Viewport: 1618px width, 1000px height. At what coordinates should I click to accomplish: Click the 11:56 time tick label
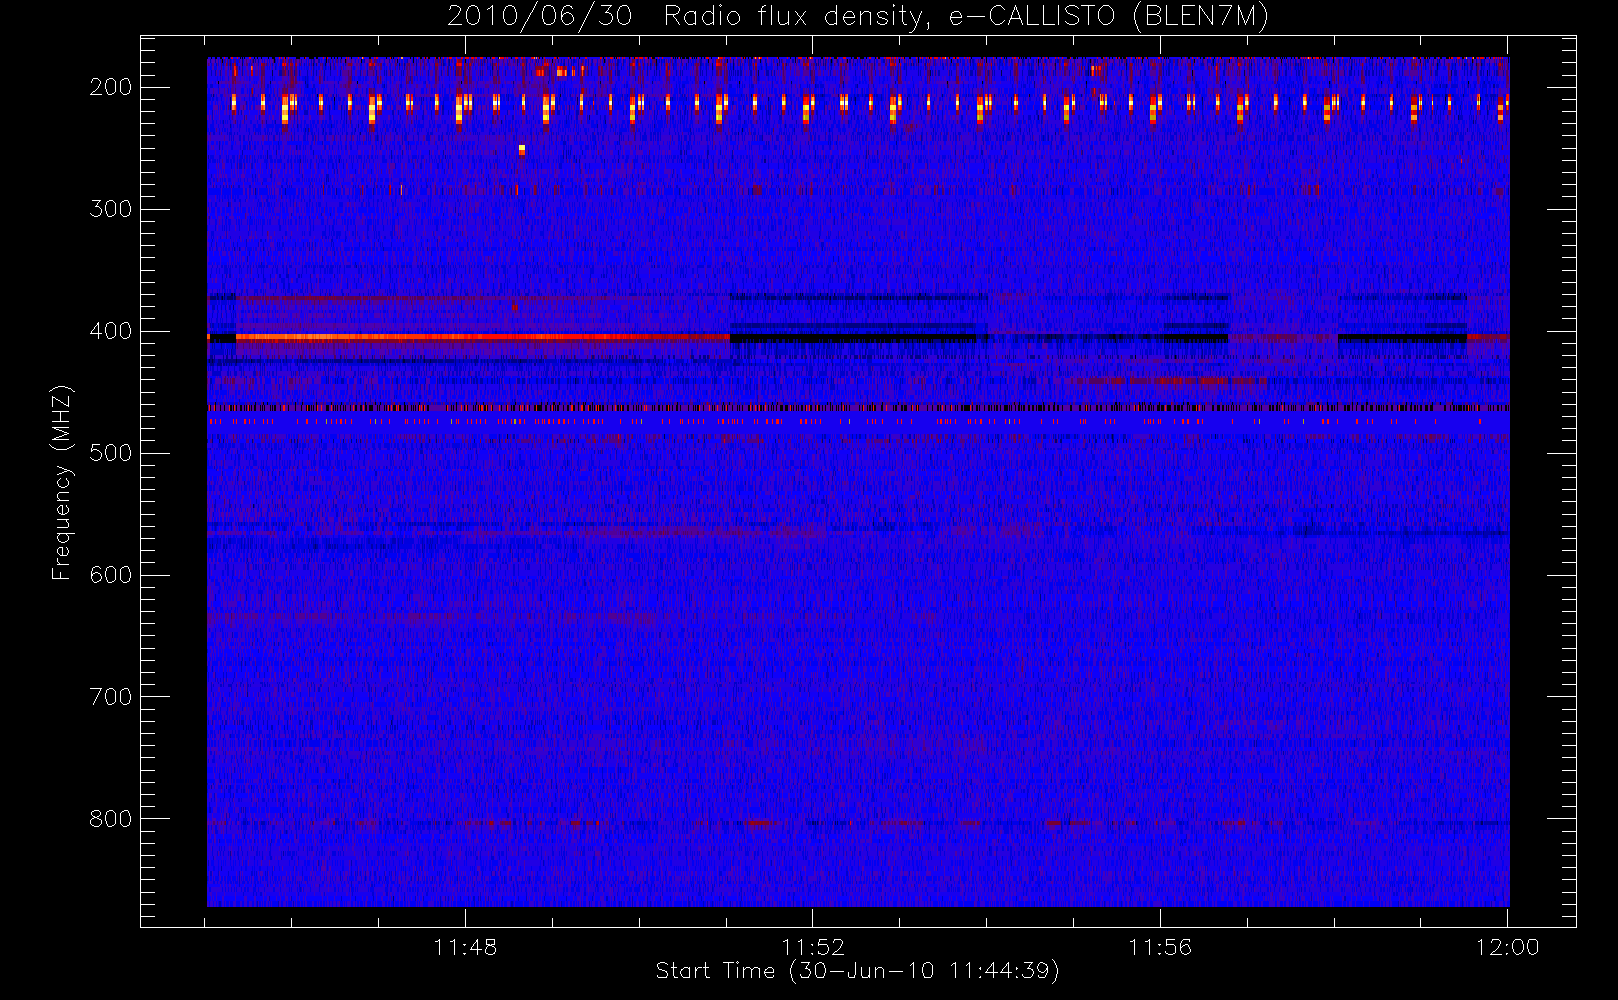coord(1160,947)
